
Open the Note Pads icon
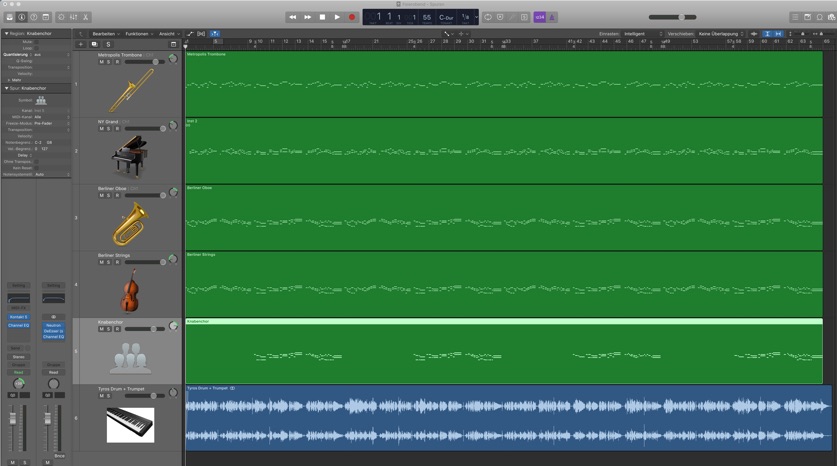(x=808, y=17)
